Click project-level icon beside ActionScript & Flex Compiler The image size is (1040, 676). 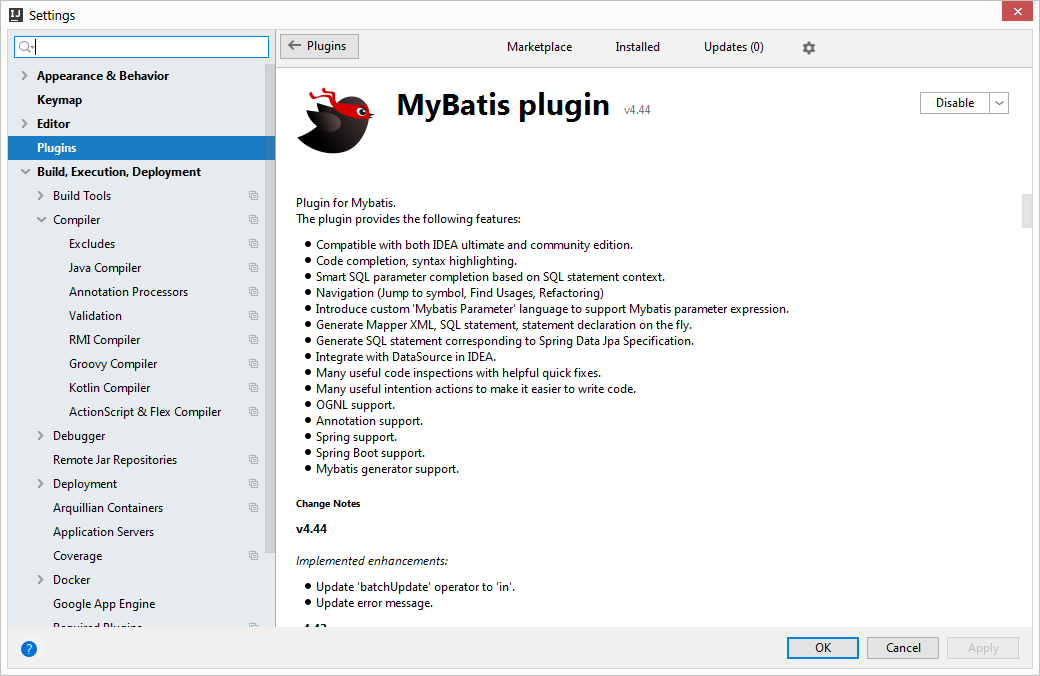253,411
